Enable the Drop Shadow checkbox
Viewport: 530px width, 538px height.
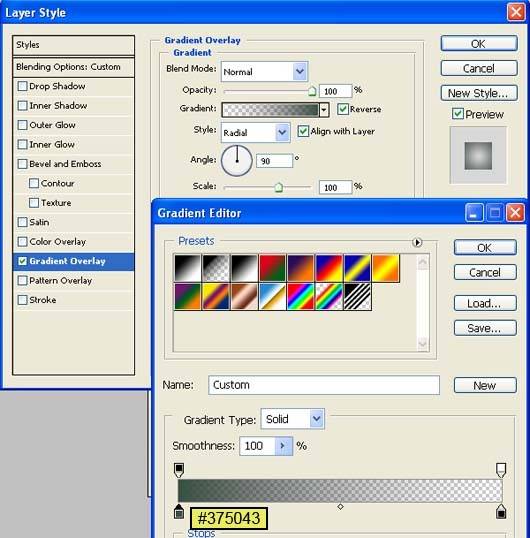pyautogui.click(x=22, y=86)
